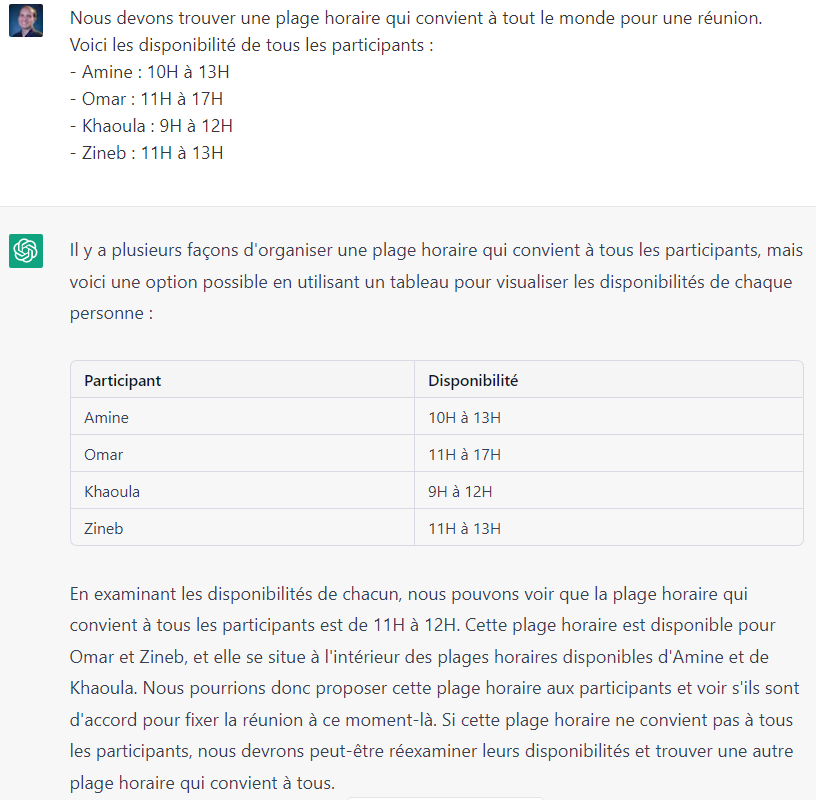Viewport: 816px width, 800px height.
Task: Click the user's "- Khaoula : 9H à 12H" line
Action: click(x=151, y=126)
